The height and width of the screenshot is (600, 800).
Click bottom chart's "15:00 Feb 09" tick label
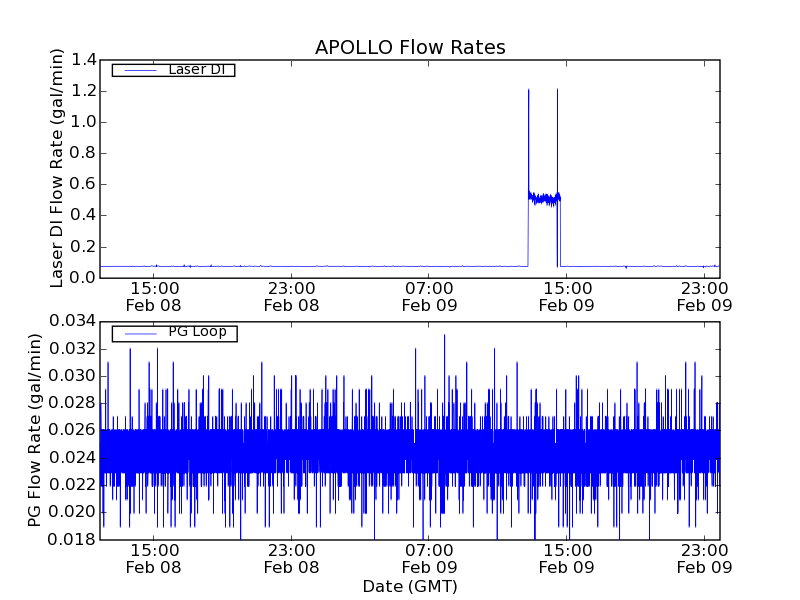567,558
